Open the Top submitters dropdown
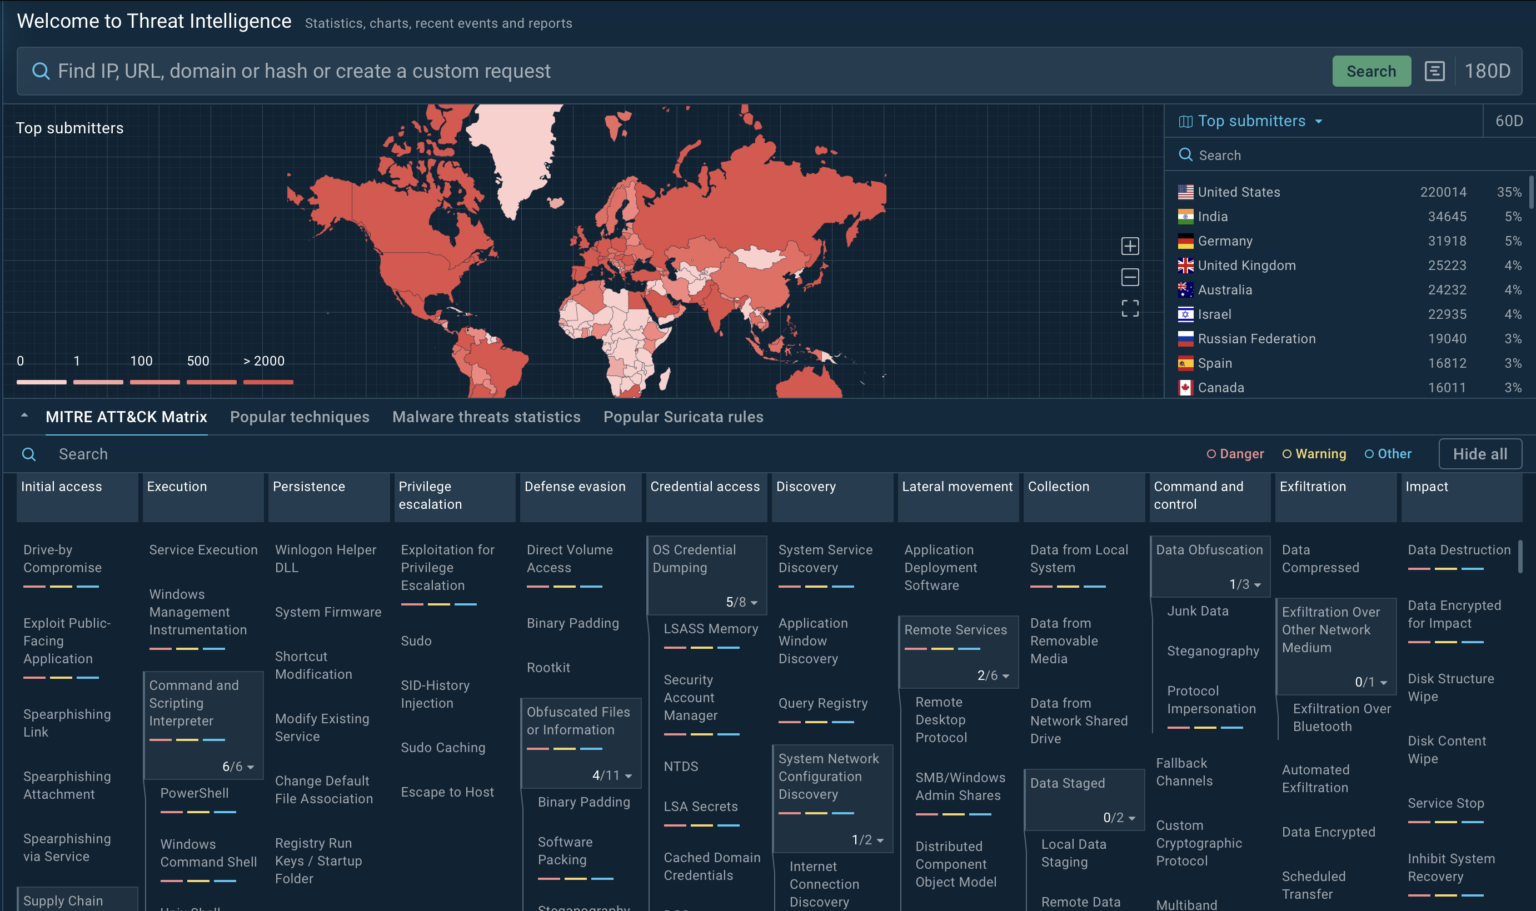This screenshot has height=911, width=1536. [x=1252, y=121]
